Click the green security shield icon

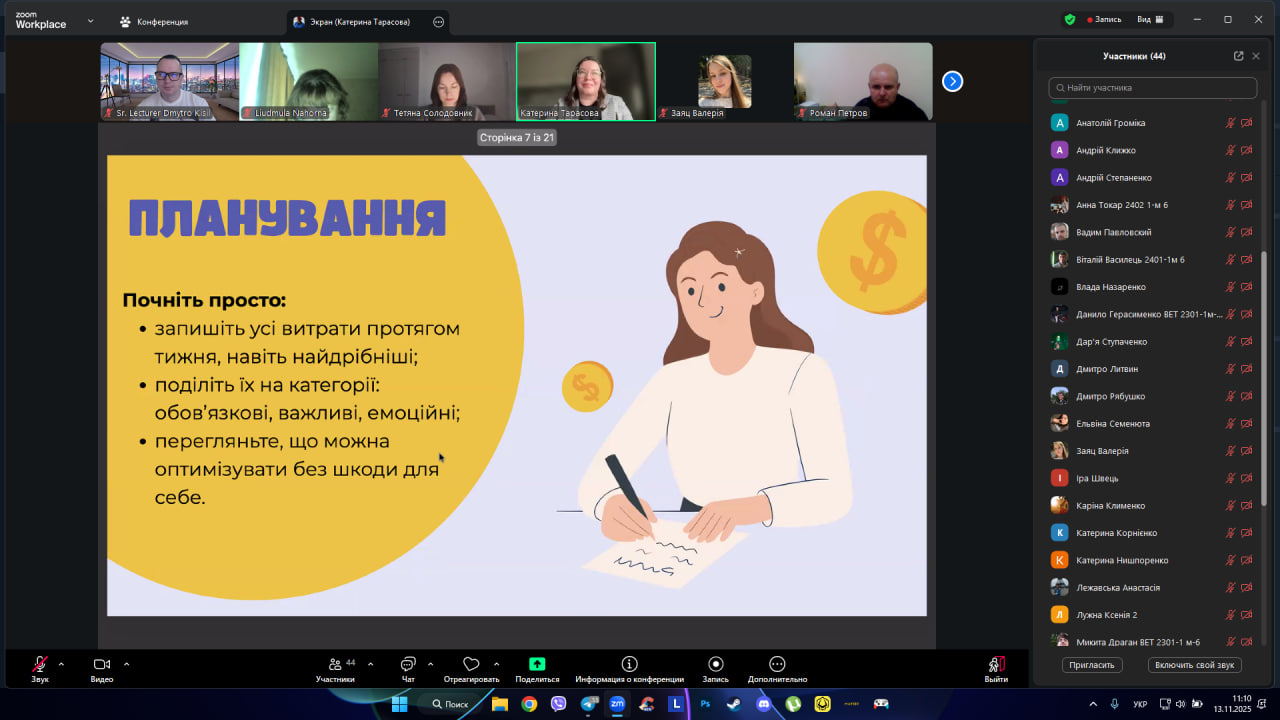click(x=1069, y=20)
